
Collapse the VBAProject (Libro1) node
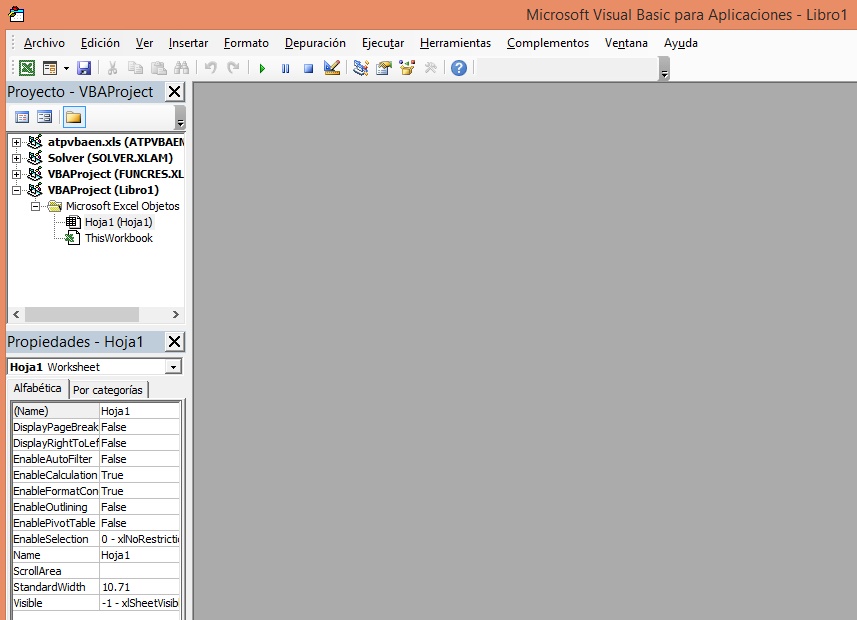click(x=16, y=190)
